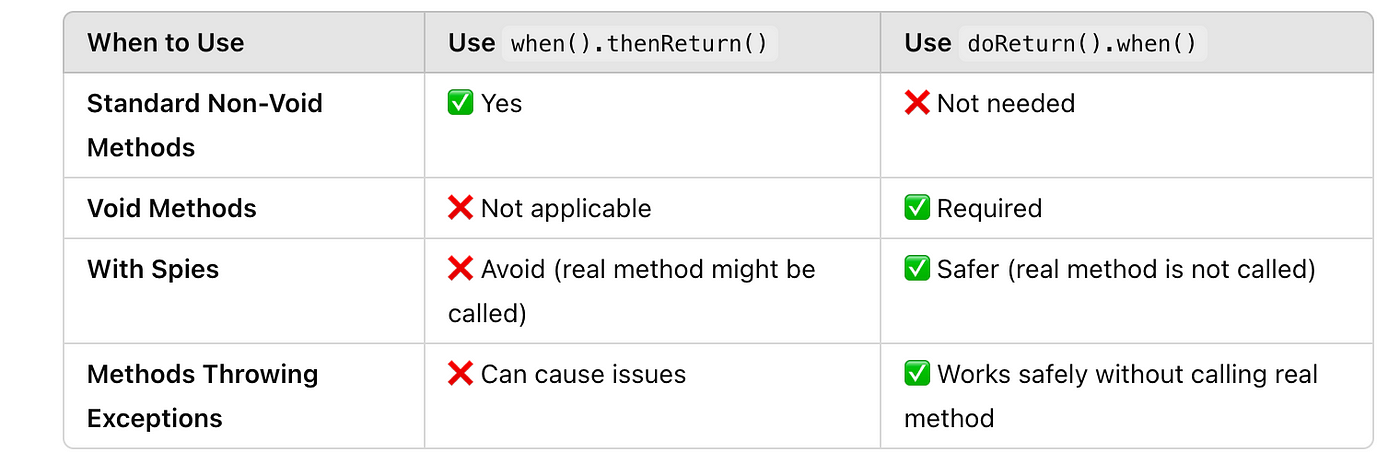Click red X next to Can cause issues

[x=461, y=374]
